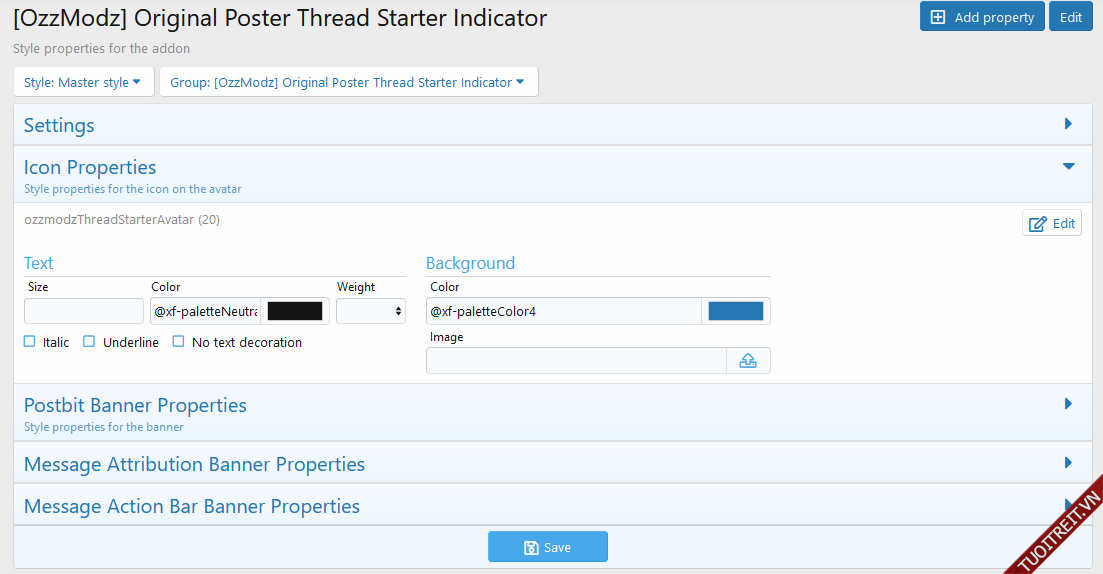Open the Group selector dropdown

(x=348, y=82)
